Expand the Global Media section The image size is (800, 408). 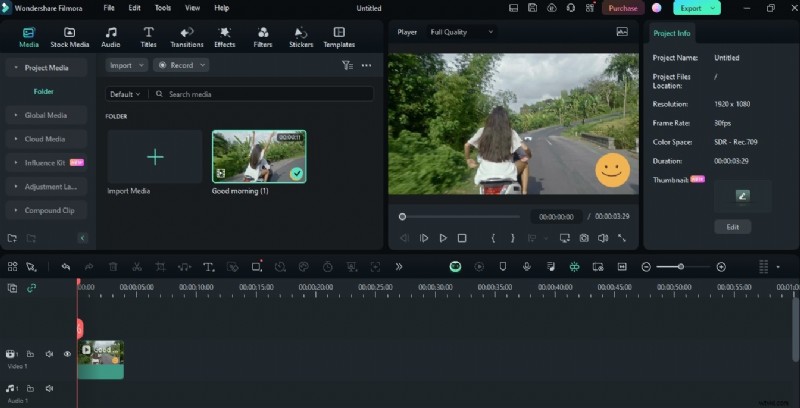[x=46, y=115]
